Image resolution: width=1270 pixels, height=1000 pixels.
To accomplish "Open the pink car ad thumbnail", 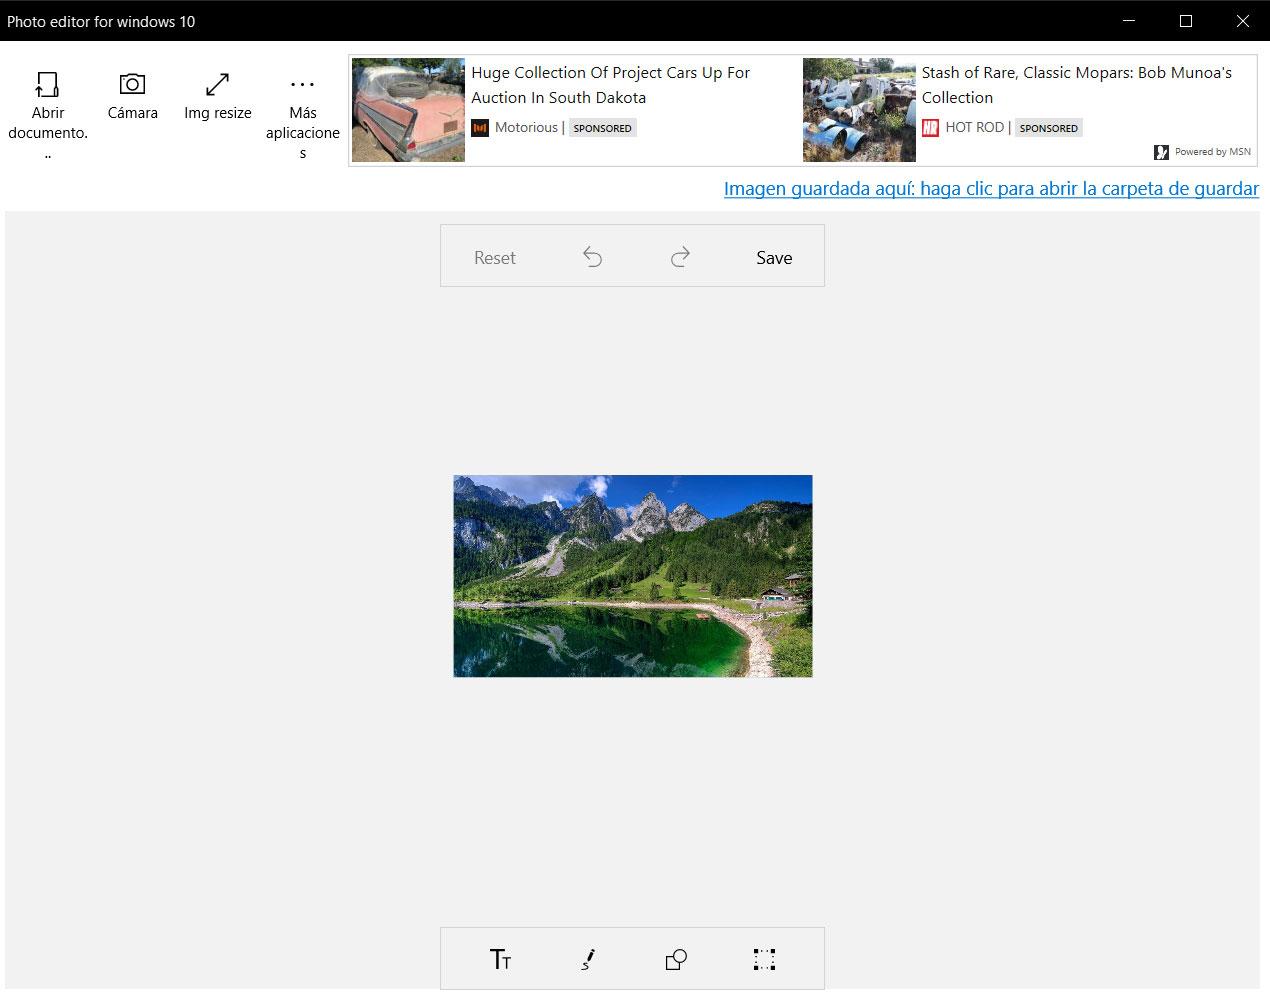I will click(x=408, y=110).
